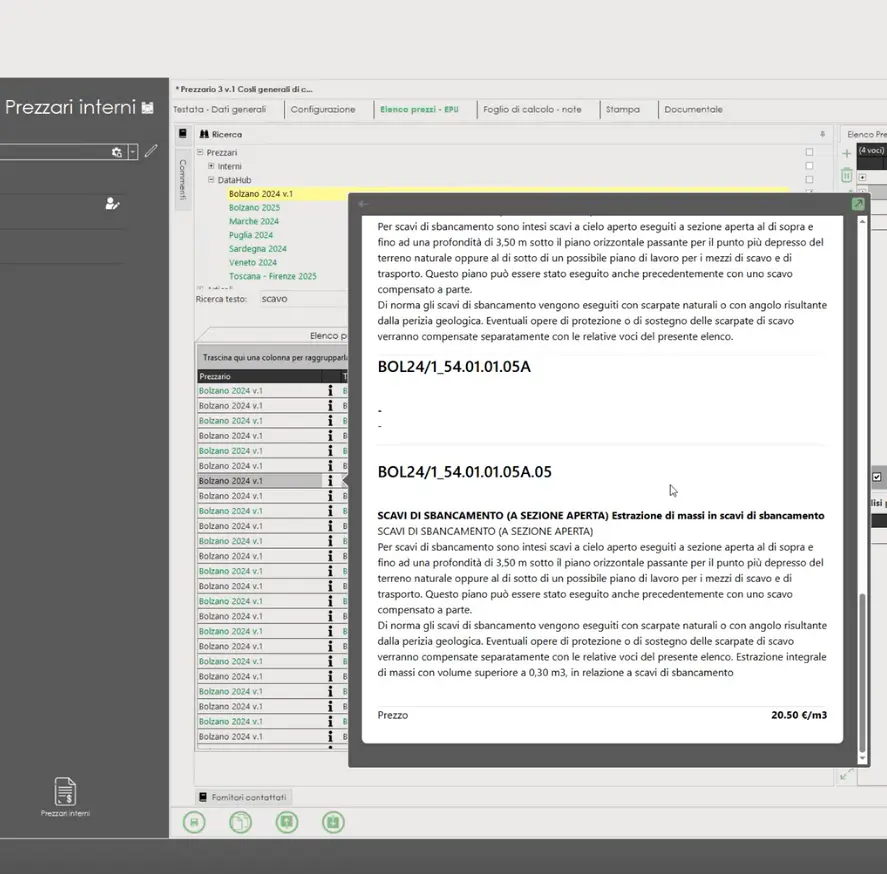The height and width of the screenshot is (874, 887).
Task: Switch to the Configurazione tab
Action: [322, 109]
